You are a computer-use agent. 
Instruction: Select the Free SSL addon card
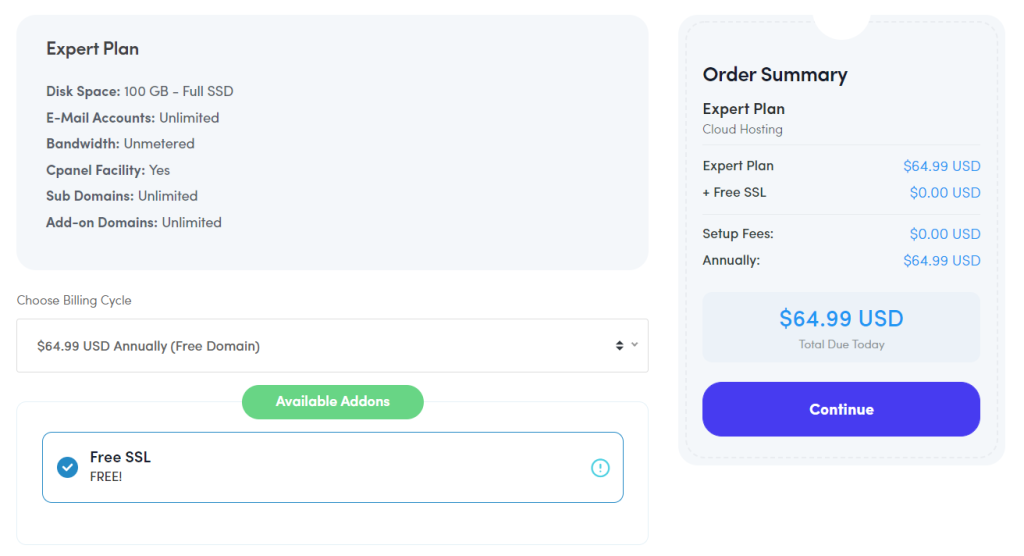pos(333,467)
